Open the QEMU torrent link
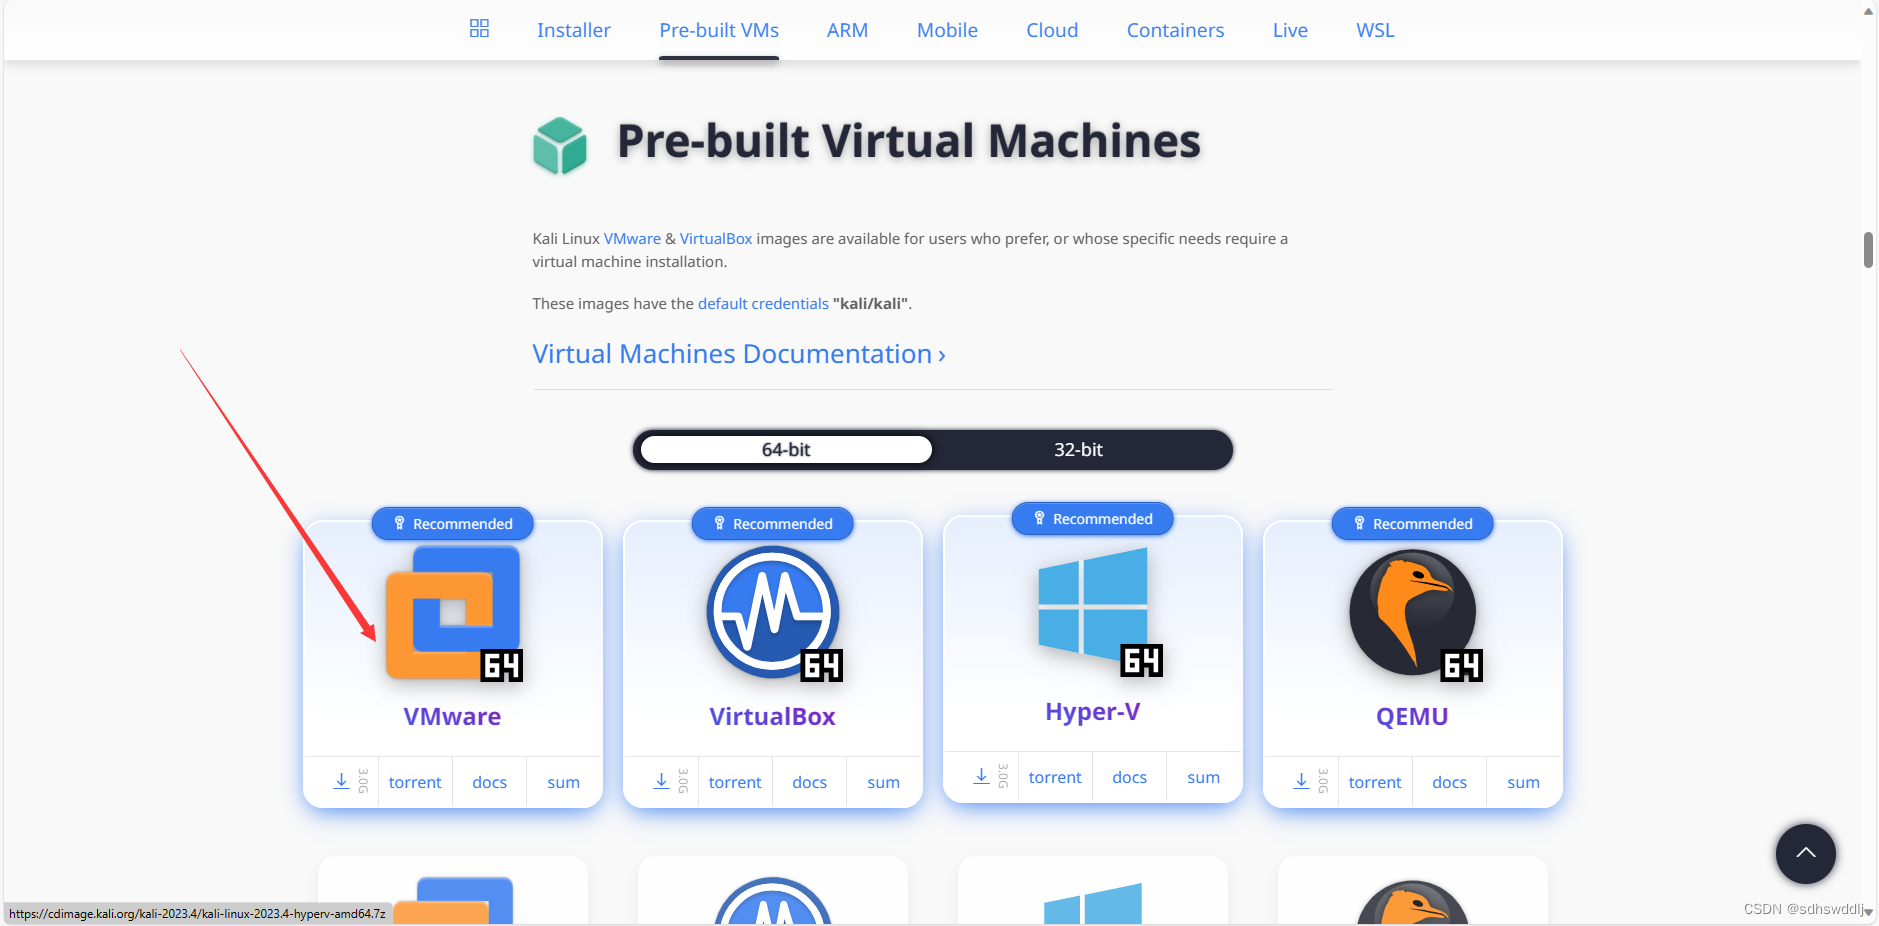Screen dimensions: 1879x926 [x=1375, y=782]
